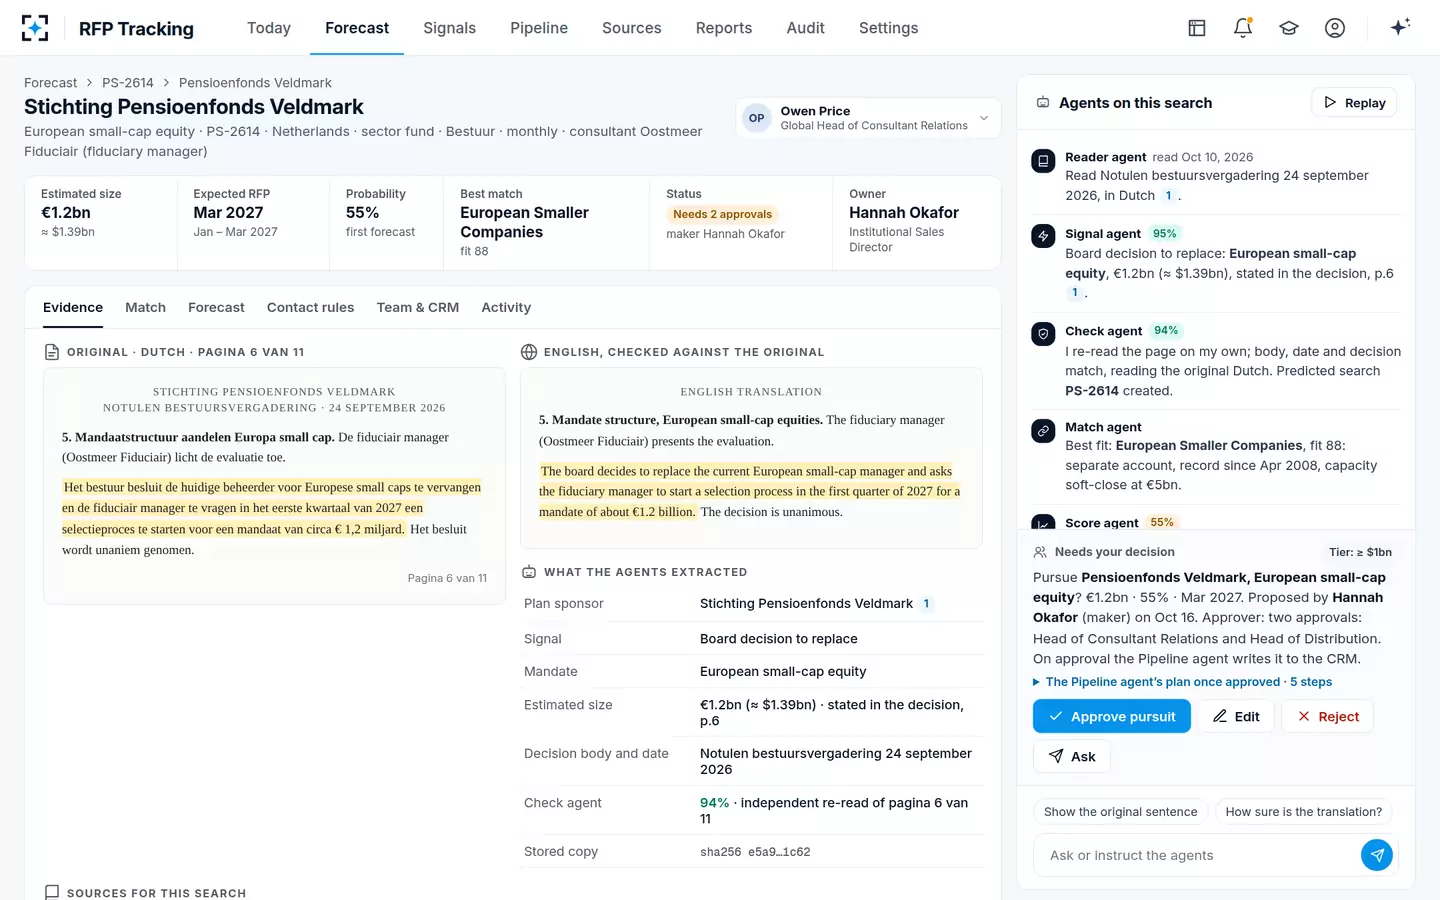Choose 'Show the original sentence' suggestion
This screenshot has height=900, width=1440.
point(1121,812)
